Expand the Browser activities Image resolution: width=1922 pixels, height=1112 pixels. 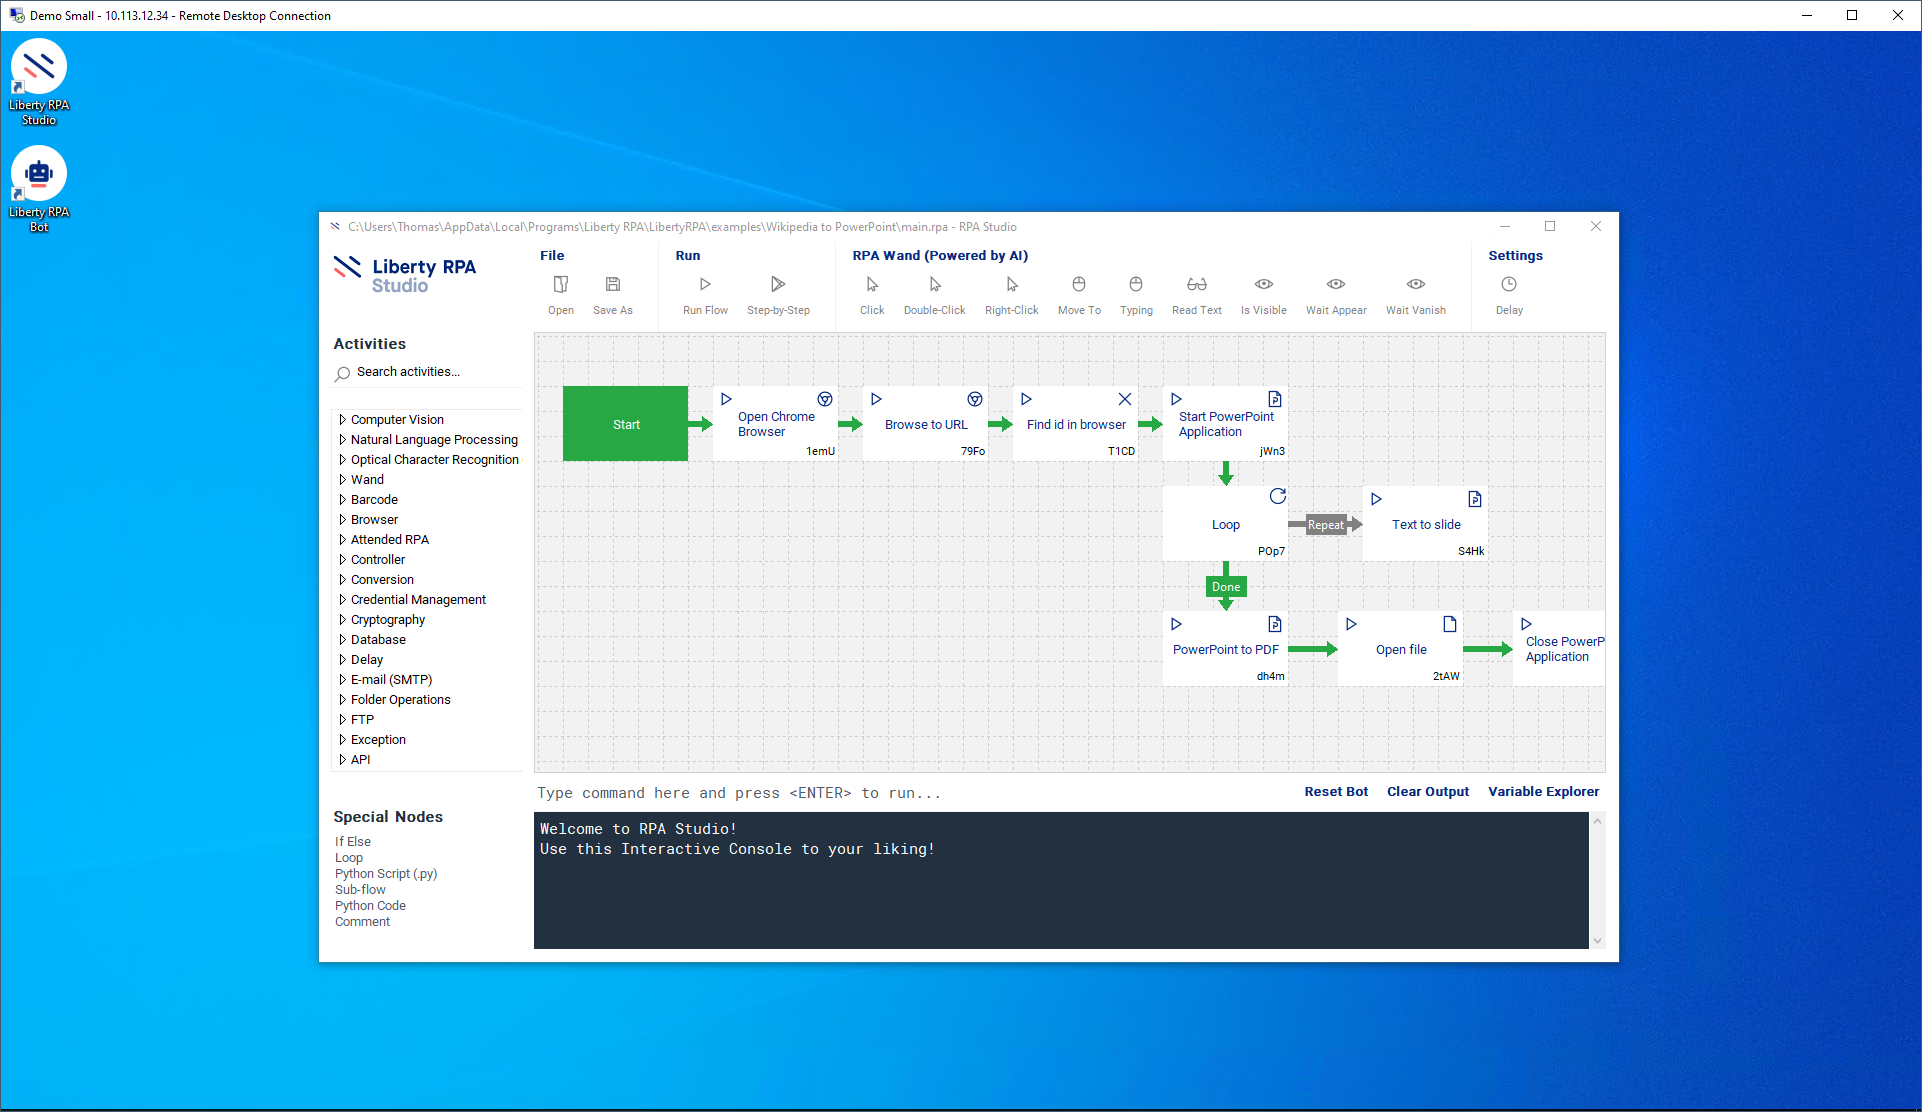click(342, 520)
